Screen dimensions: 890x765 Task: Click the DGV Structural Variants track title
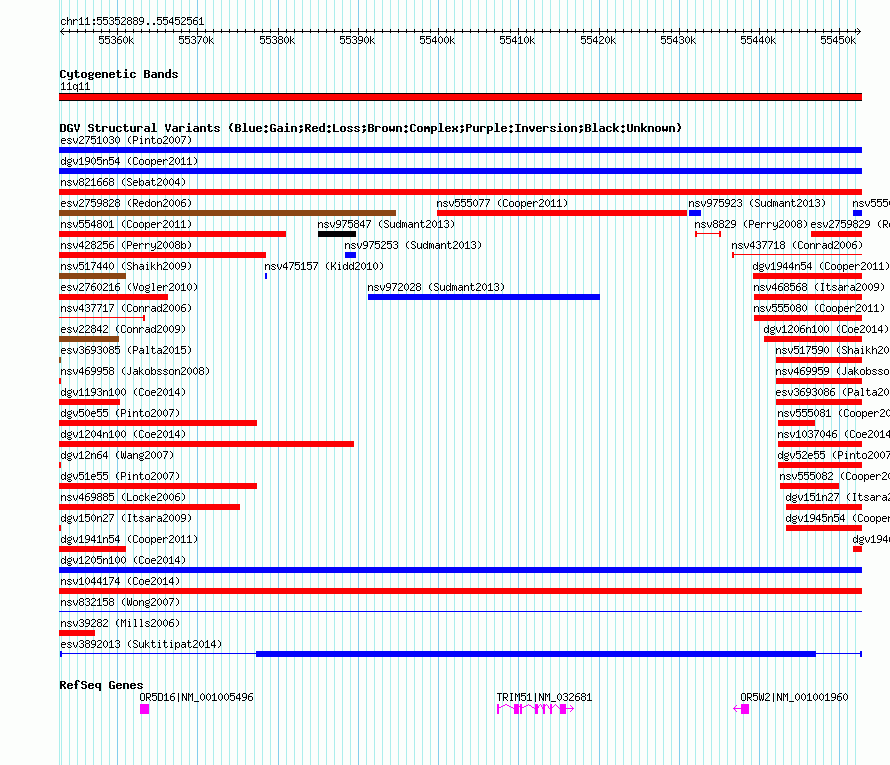(371, 128)
